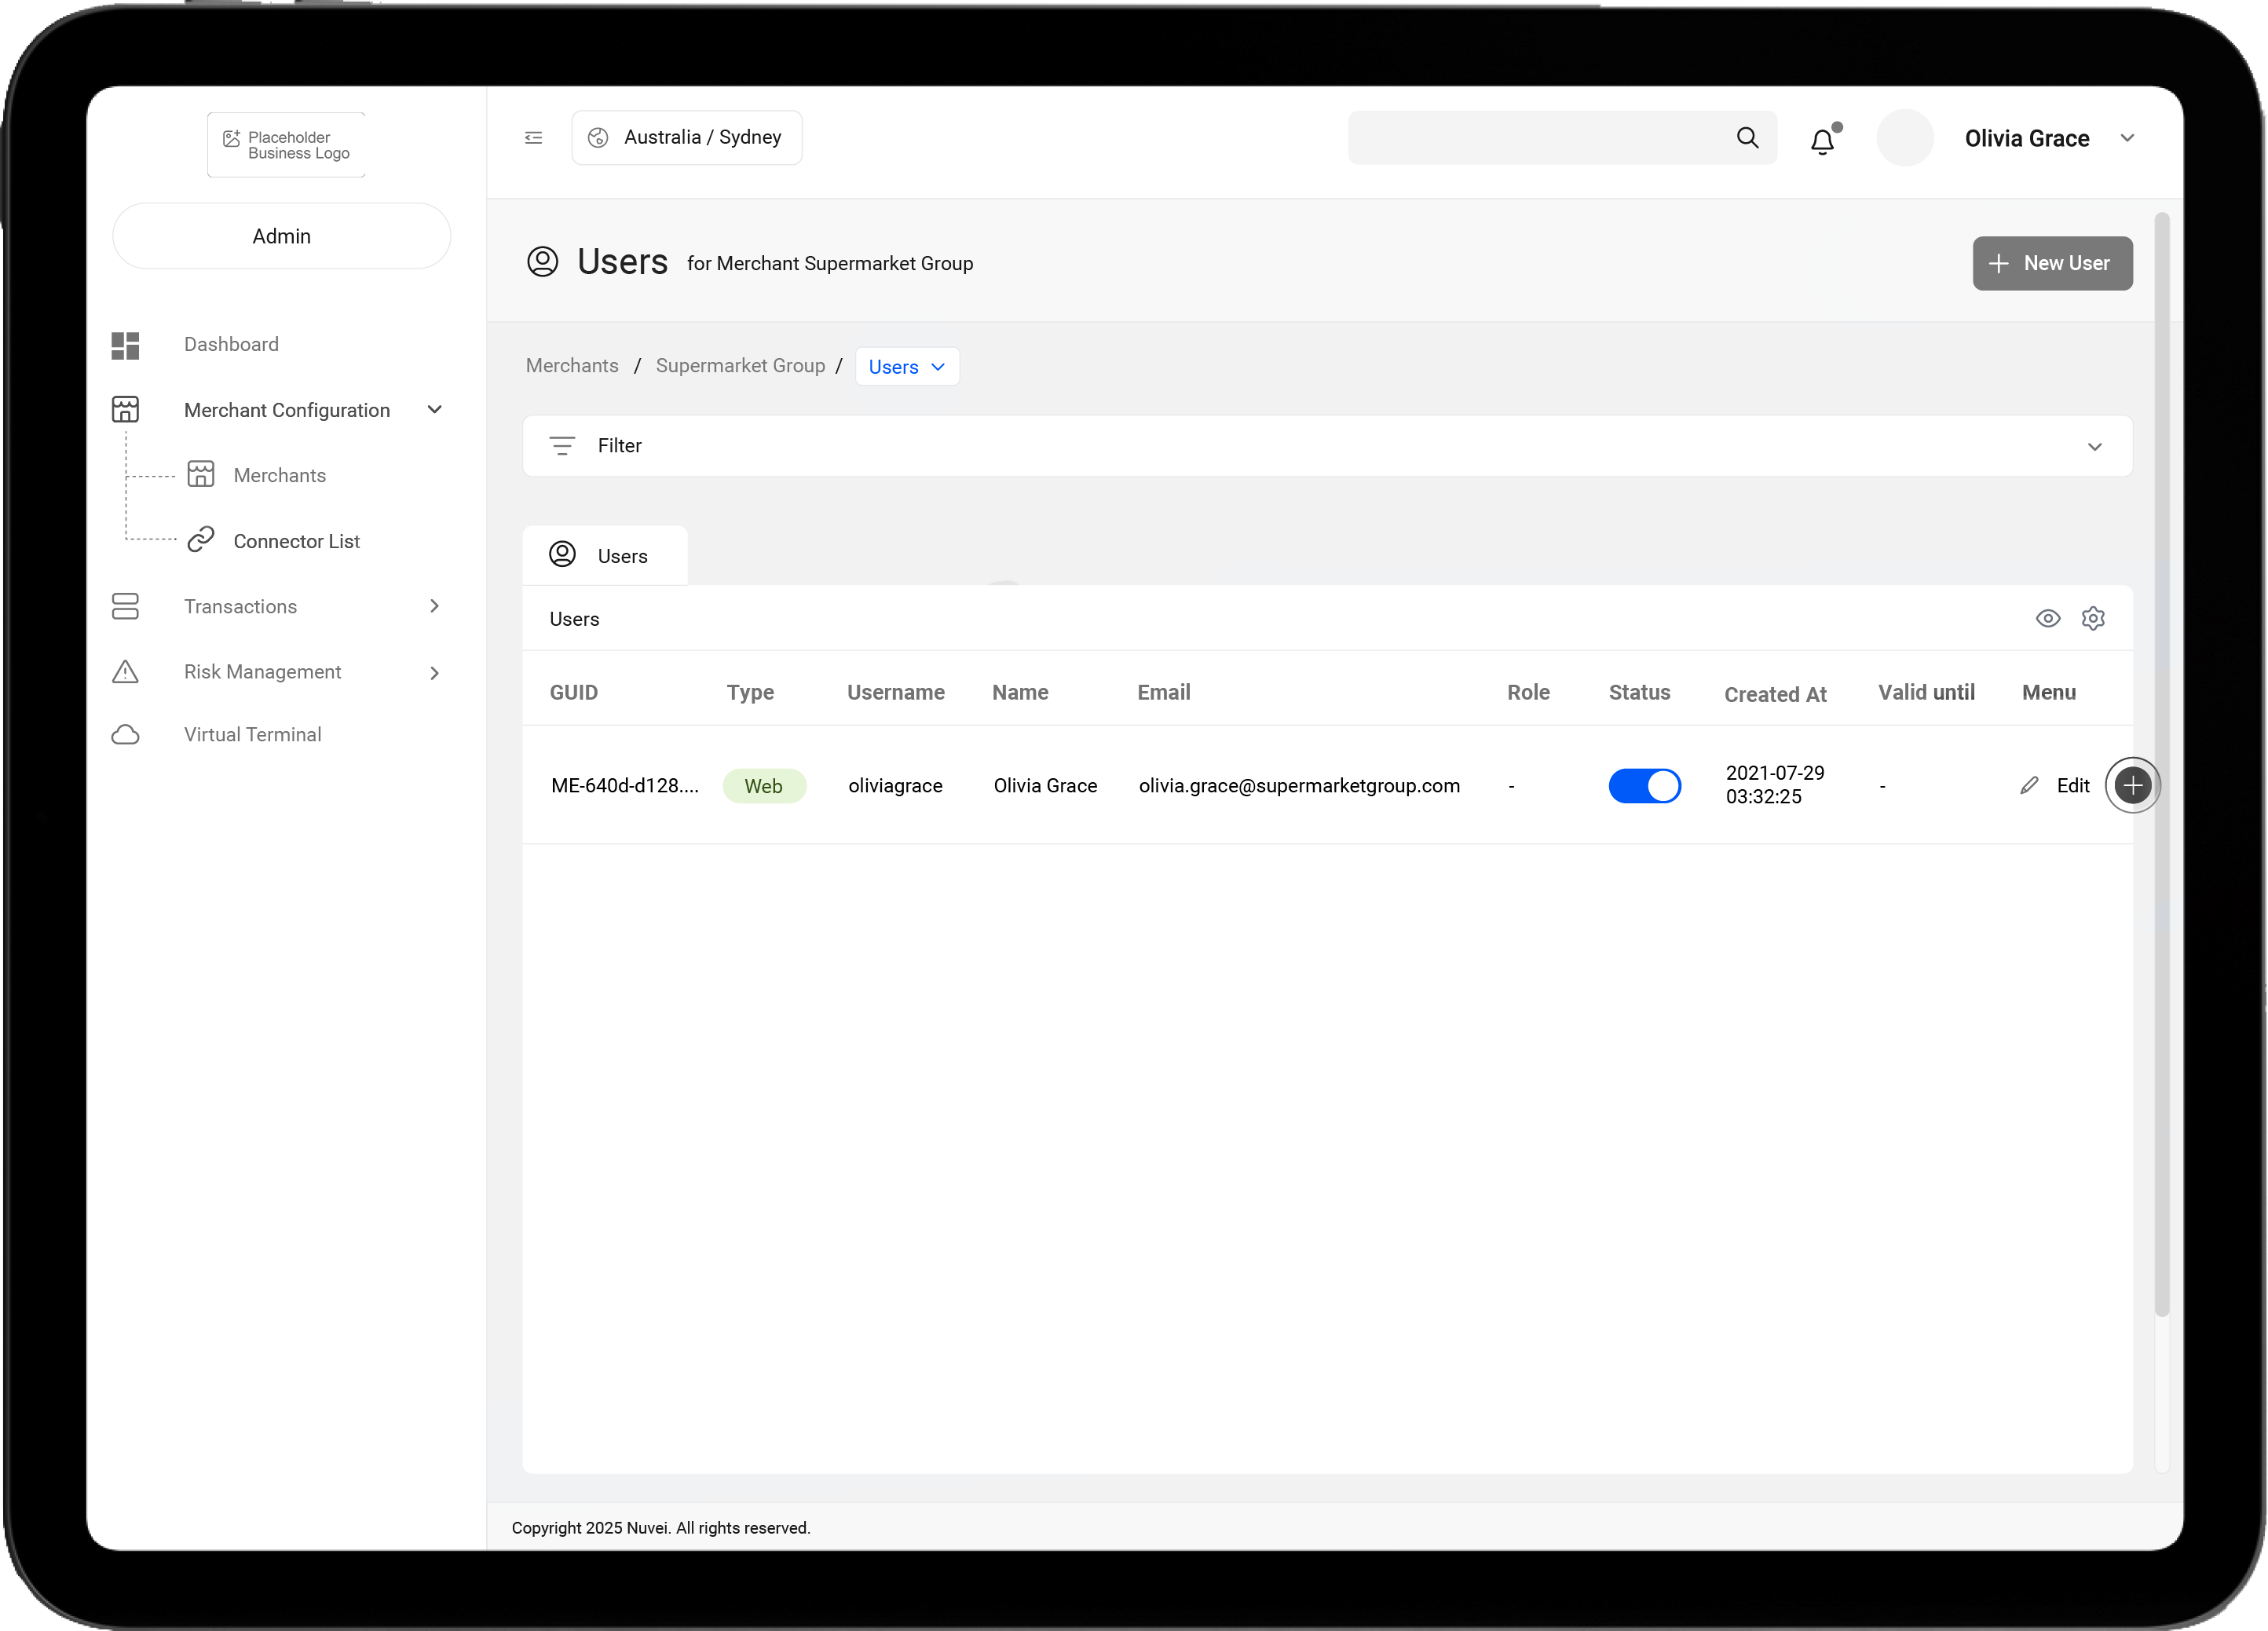Click the Users table section title
This screenshot has width=2268, height=1631.
pyautogui.click(x=574, y=619)
